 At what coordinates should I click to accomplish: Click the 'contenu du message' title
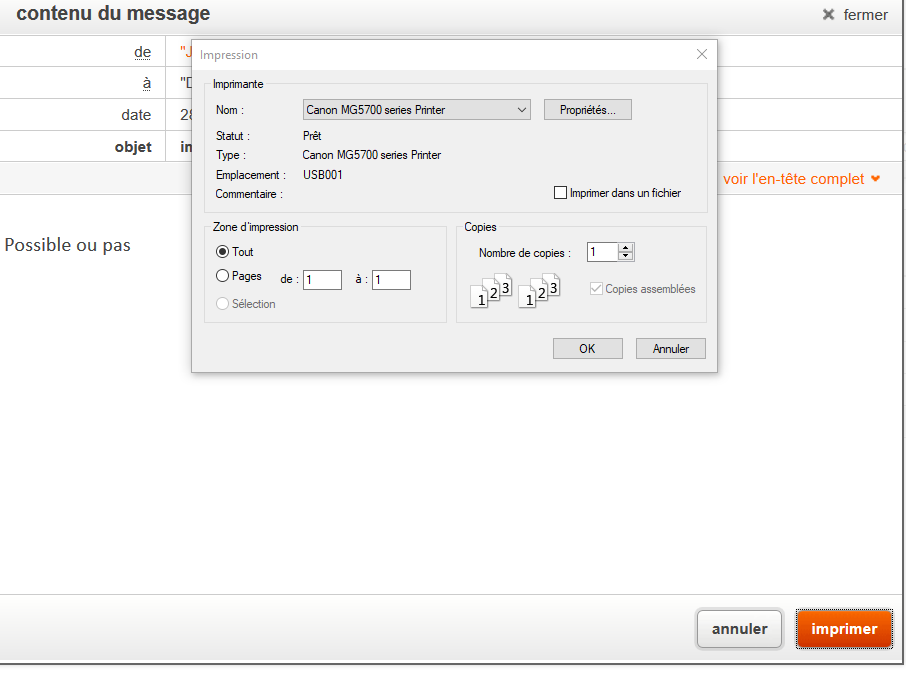[113, 13]
